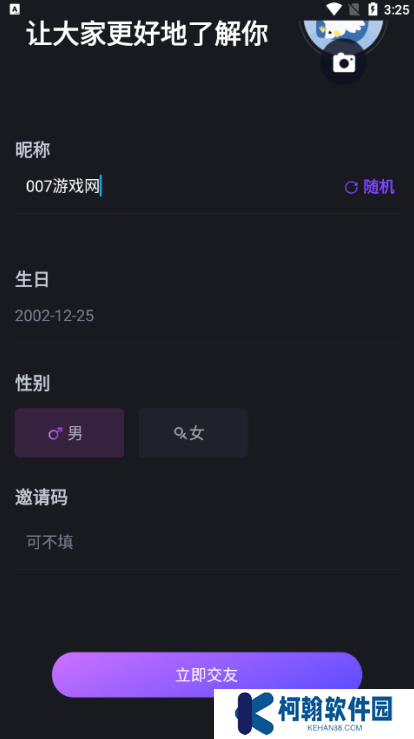
Task: Generate a random nickname via 随机
Action: pyautogui.click(x=370, y=187)
